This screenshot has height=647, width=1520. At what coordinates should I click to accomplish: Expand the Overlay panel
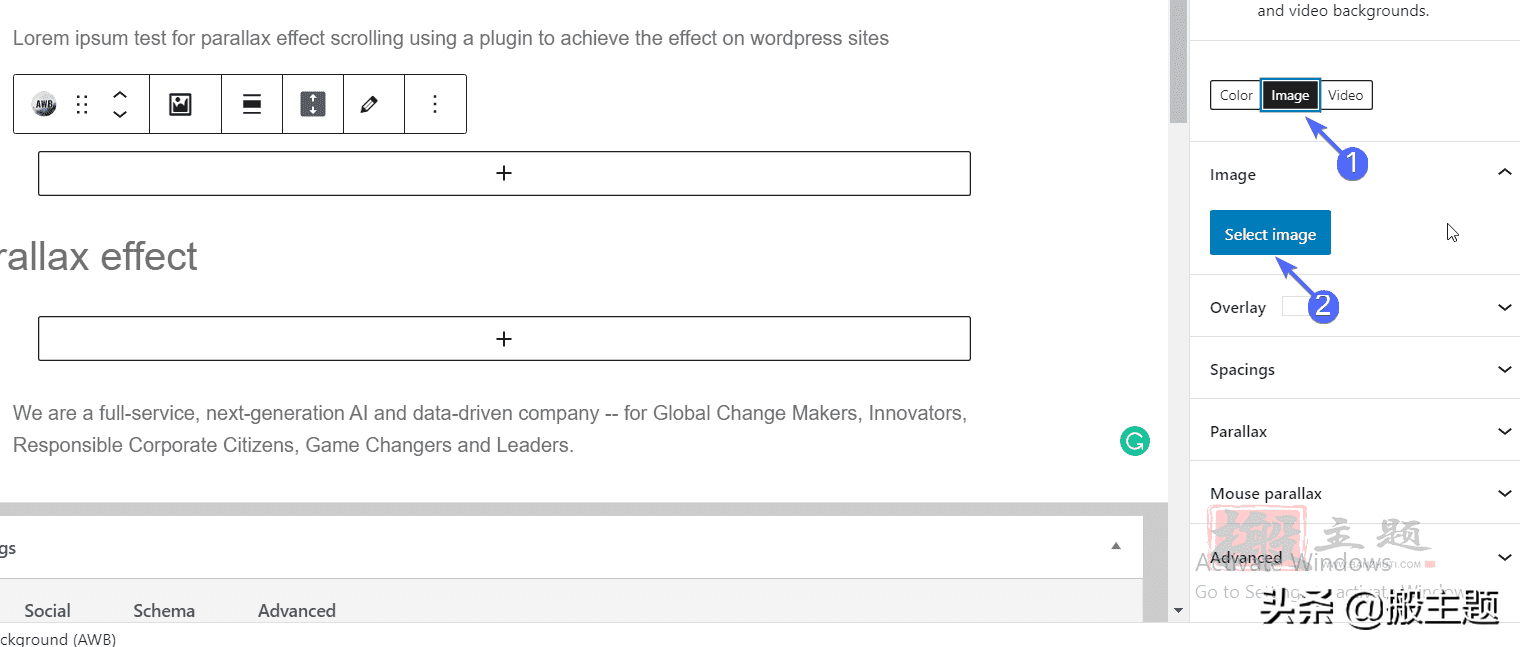(x=1355, y=307)
